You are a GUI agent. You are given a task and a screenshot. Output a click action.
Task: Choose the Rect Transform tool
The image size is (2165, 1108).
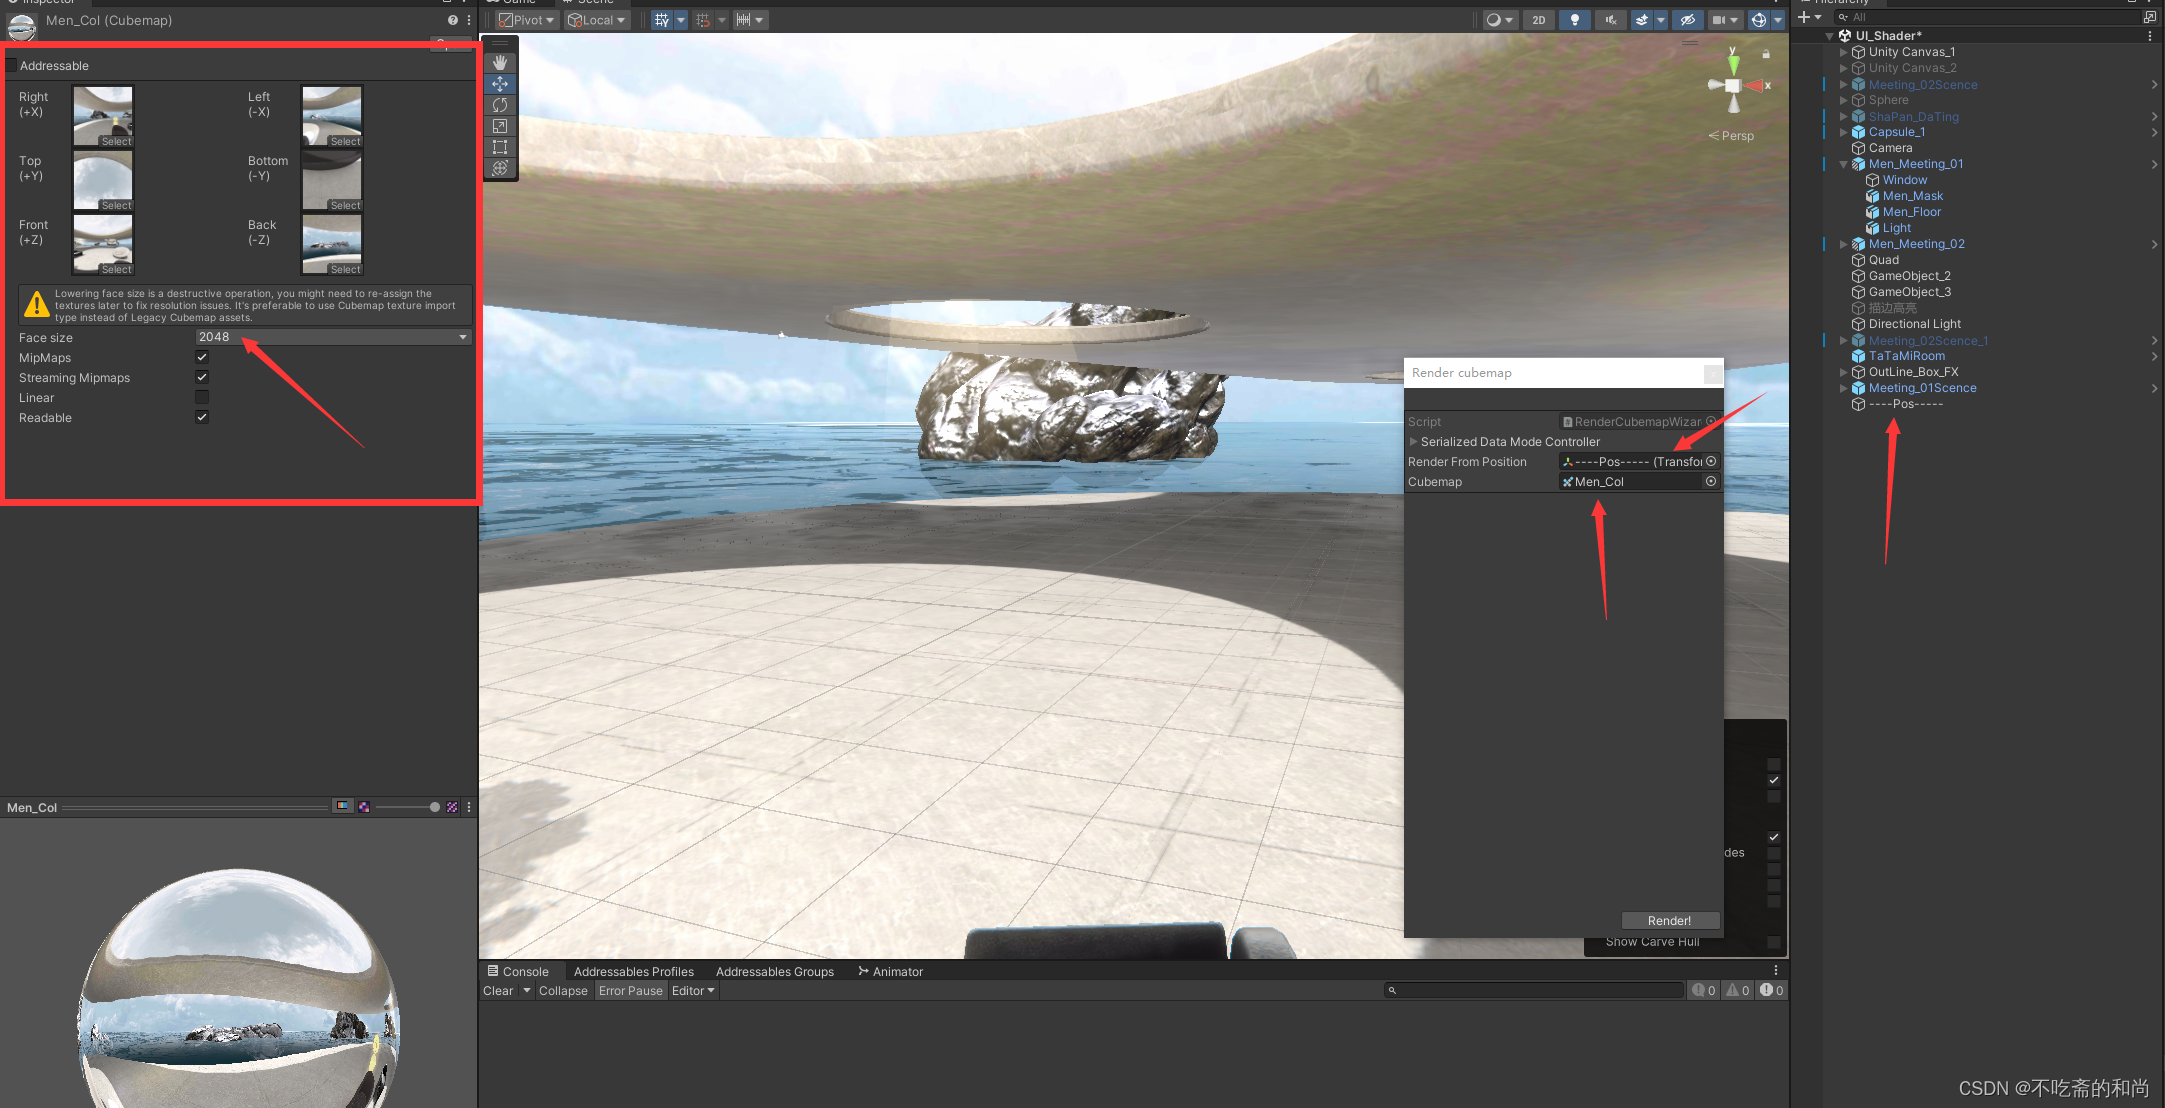pos(500,147)
